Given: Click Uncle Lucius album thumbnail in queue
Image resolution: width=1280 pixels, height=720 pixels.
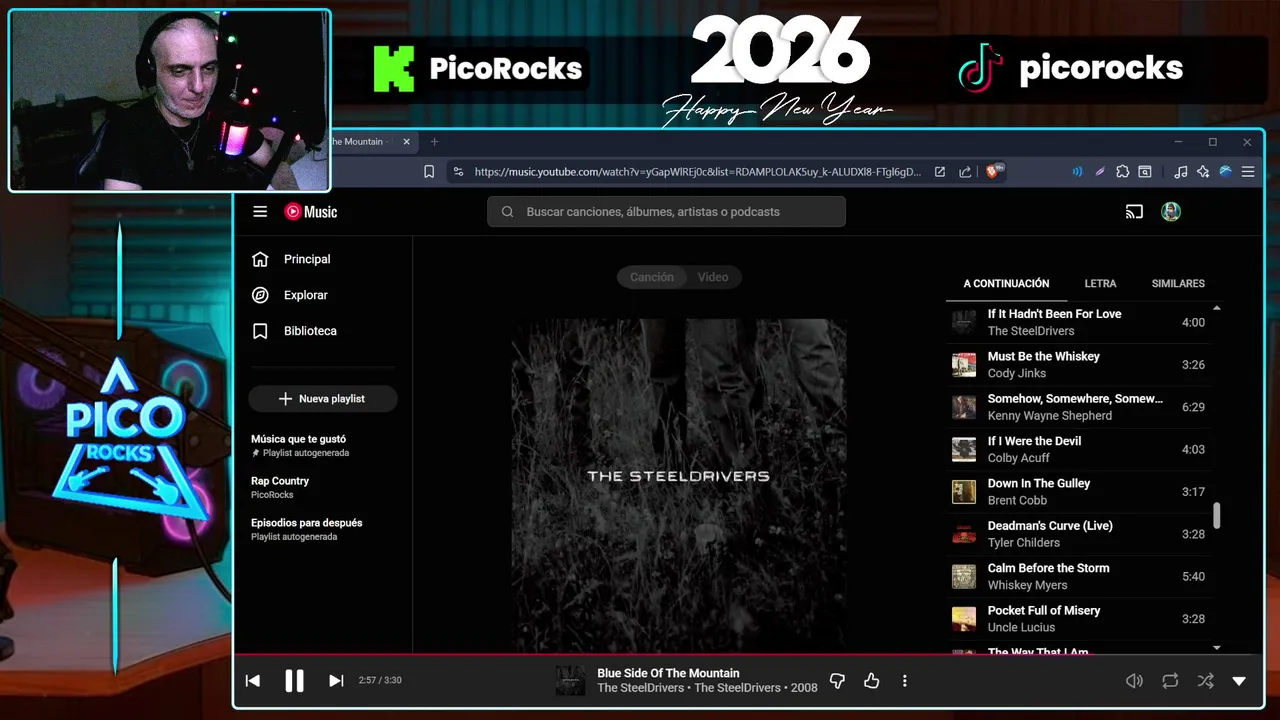Looking at the screenshot, I should [964, 619].
